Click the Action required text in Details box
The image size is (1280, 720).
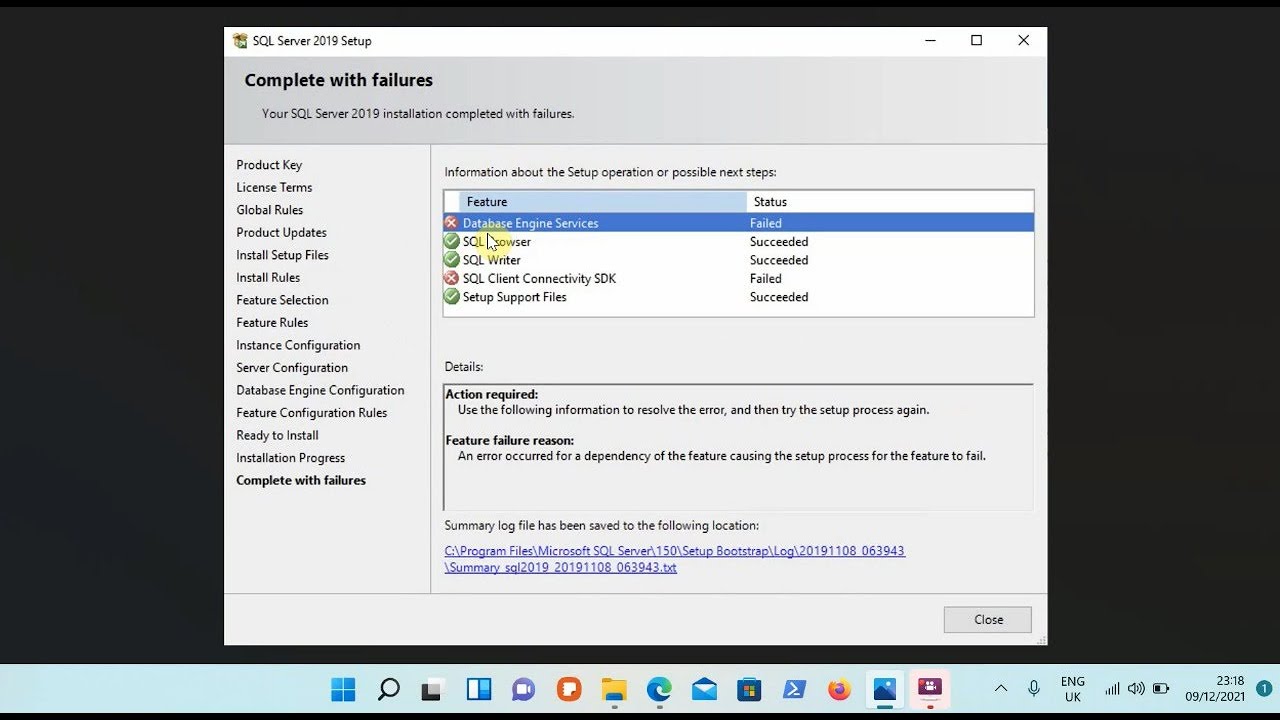pos(491,395)
